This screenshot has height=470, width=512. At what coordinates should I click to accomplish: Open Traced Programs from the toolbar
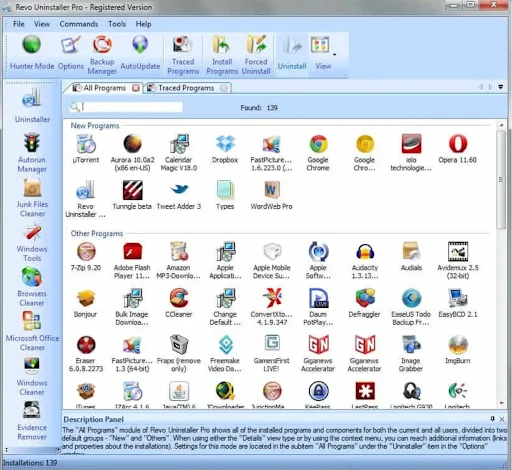pos(183,55)
